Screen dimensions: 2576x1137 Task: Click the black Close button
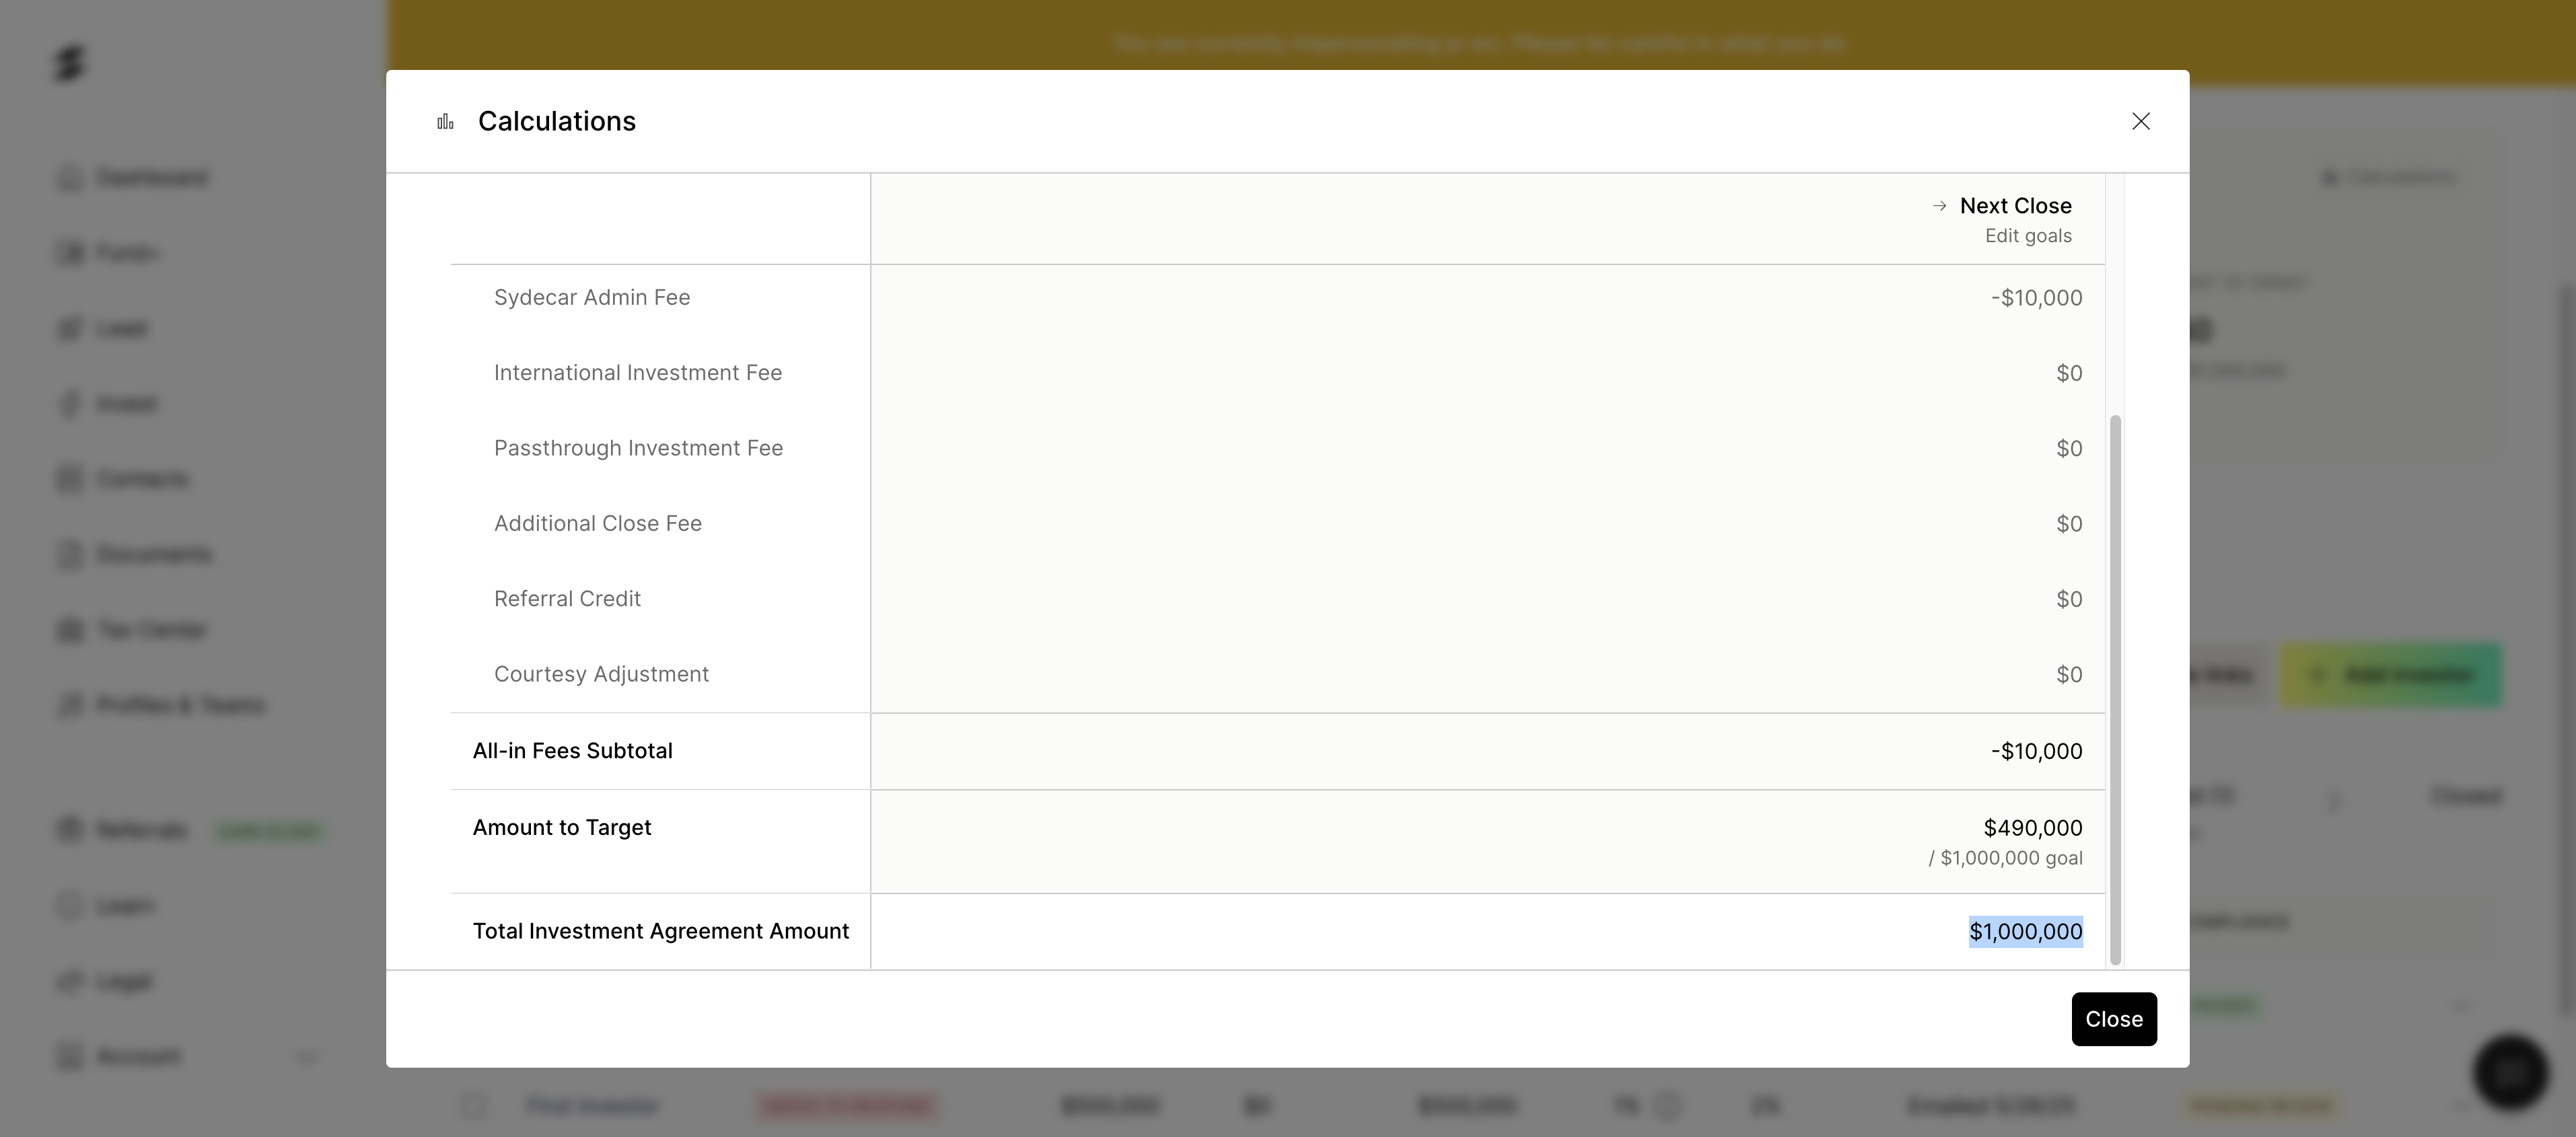click(2113, 1019)
